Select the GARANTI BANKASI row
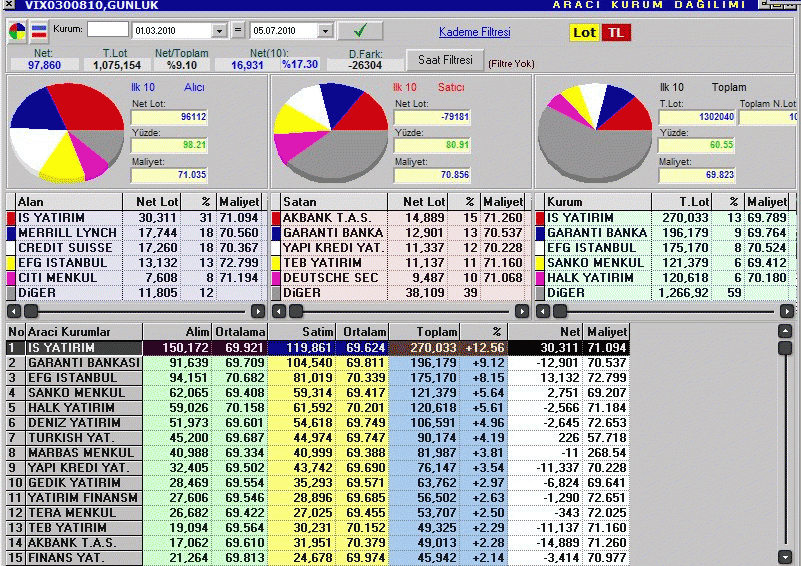This screenshot has height=566, width=801. 318,363
